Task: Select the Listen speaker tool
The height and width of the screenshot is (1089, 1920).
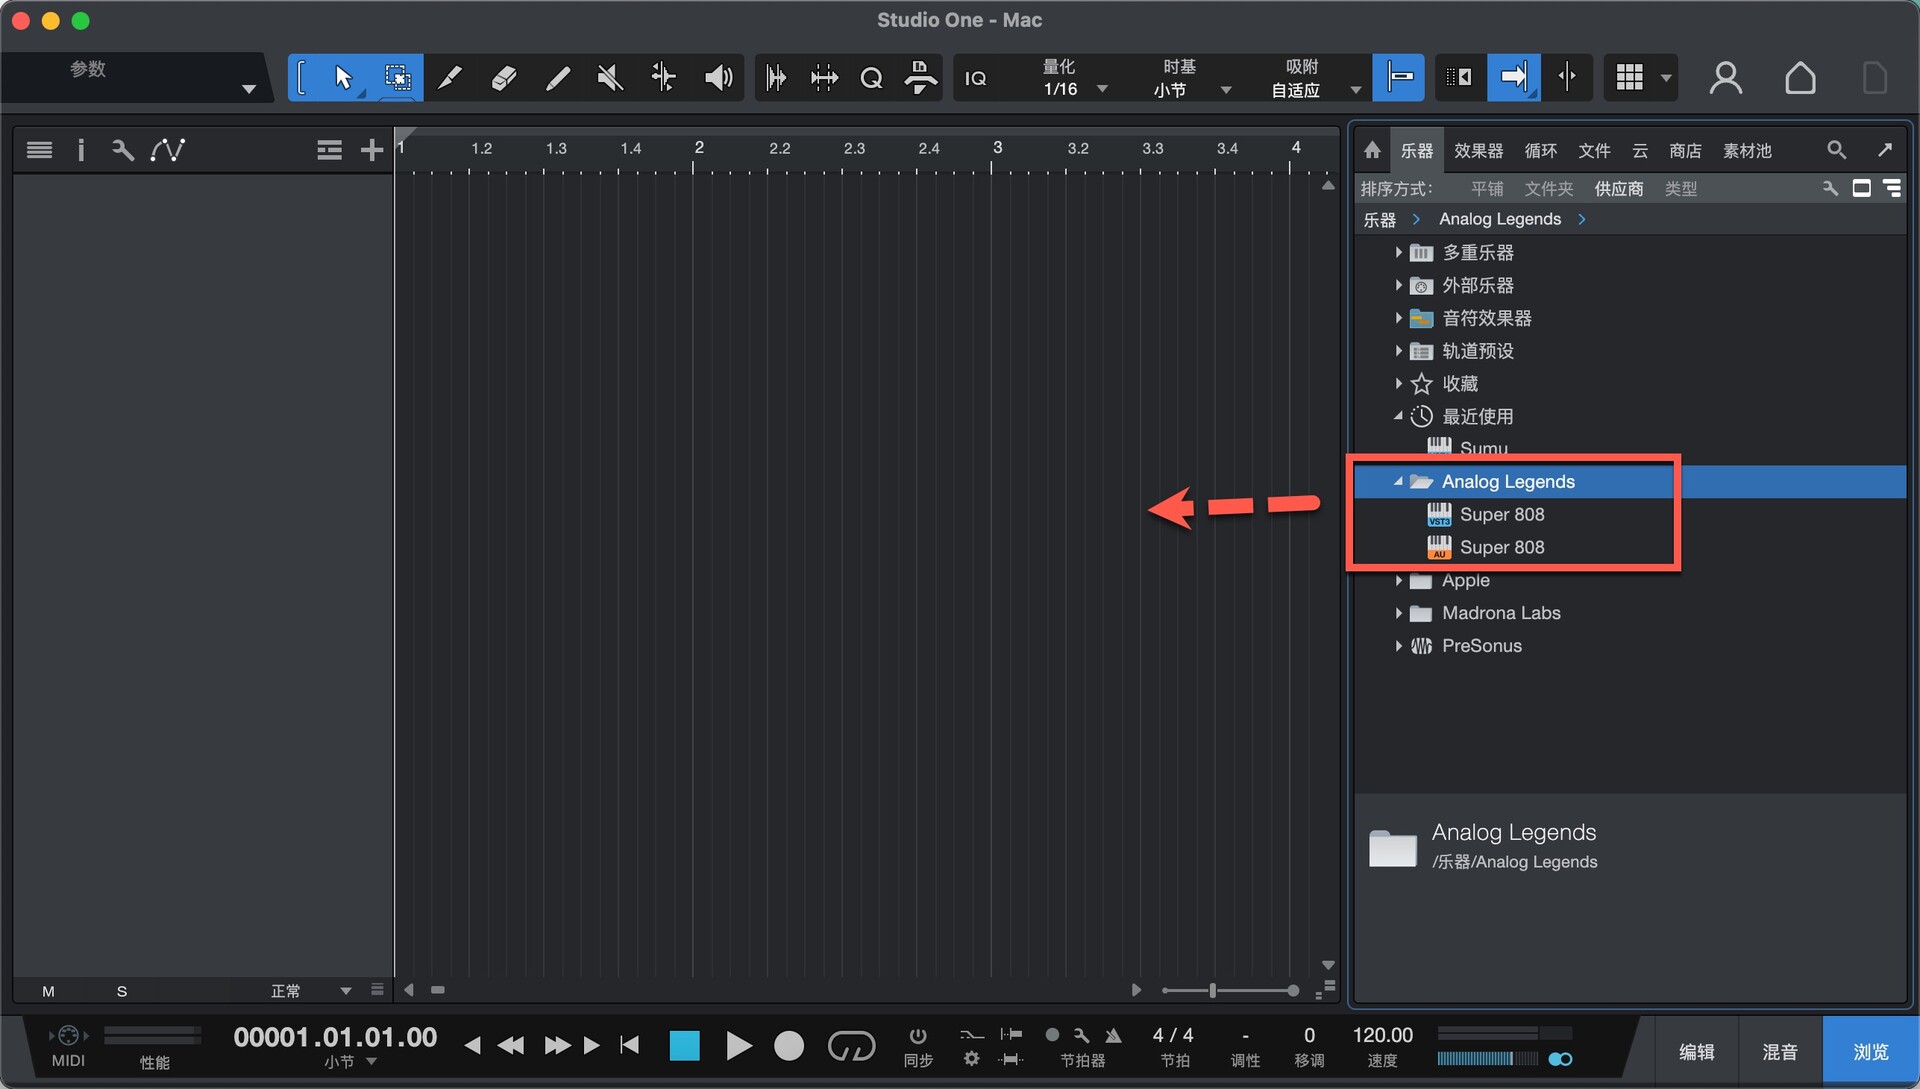Action: (x=717, y=78)
